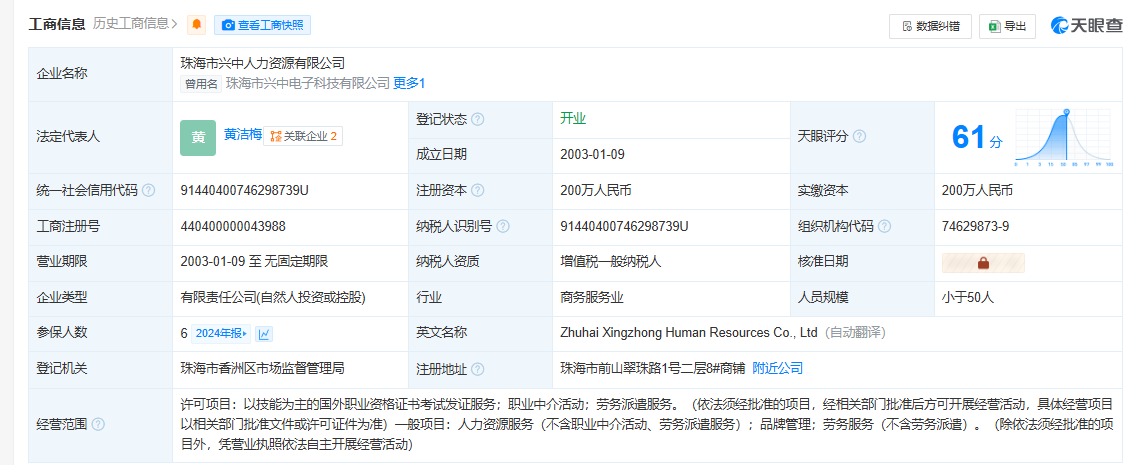Click 商务服务业 industry value
1131x465 pixels.
point(591,298)
